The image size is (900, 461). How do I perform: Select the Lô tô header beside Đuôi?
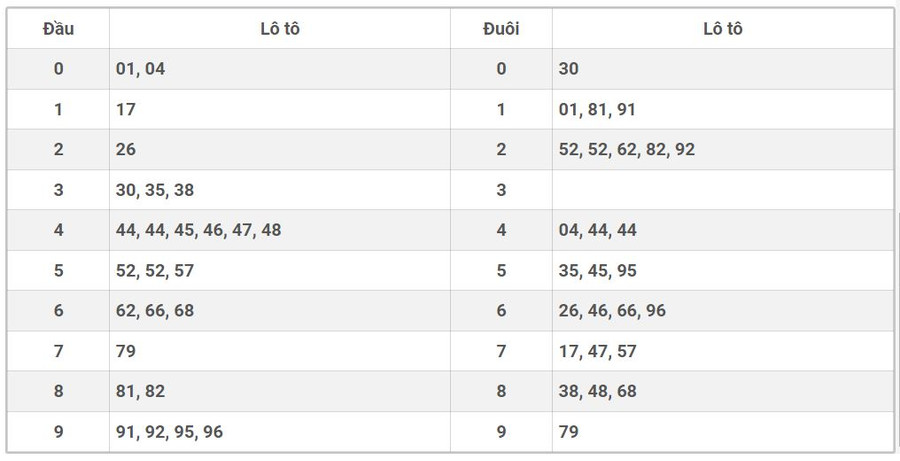(722, 29)
